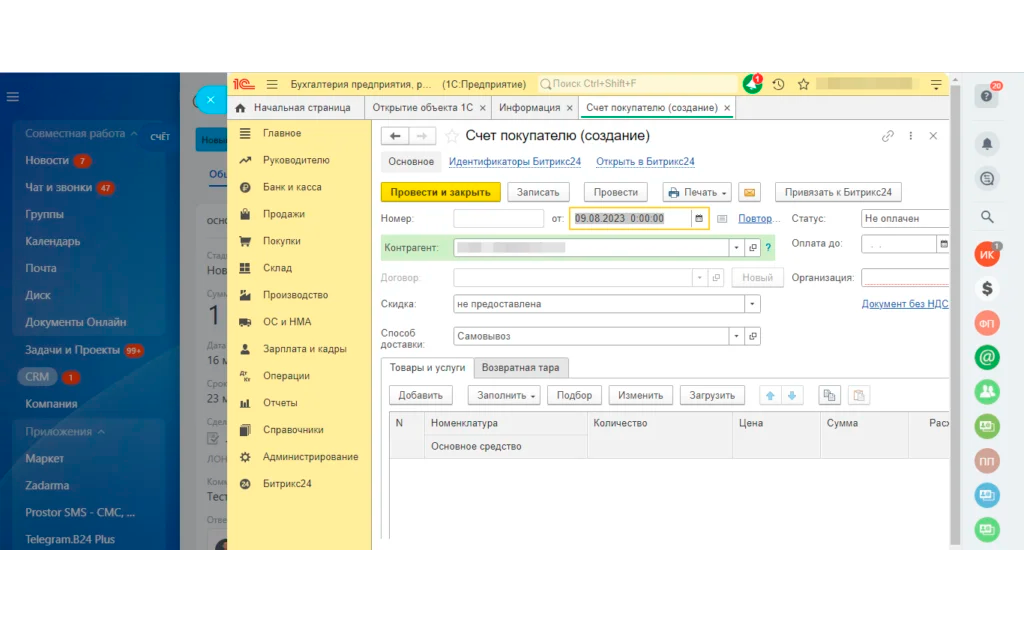This screenshot has height=622, width=1024.
Task: Open CRM in Bitrix24 left menu
Action: (37, 377)
